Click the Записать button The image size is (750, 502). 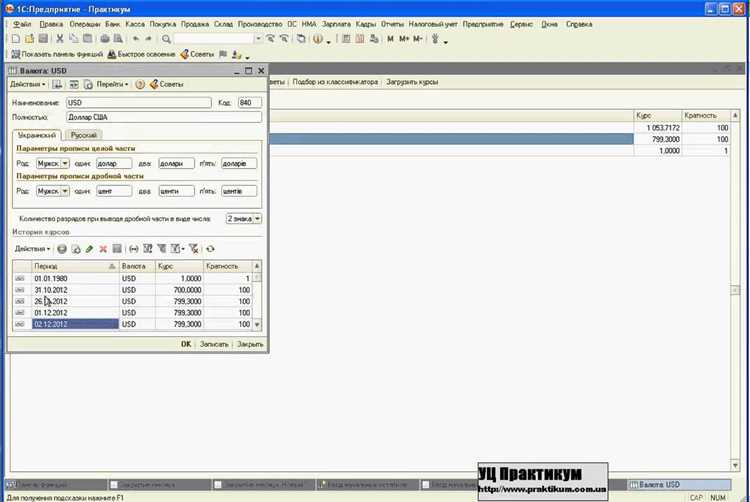tap(214, 344)
